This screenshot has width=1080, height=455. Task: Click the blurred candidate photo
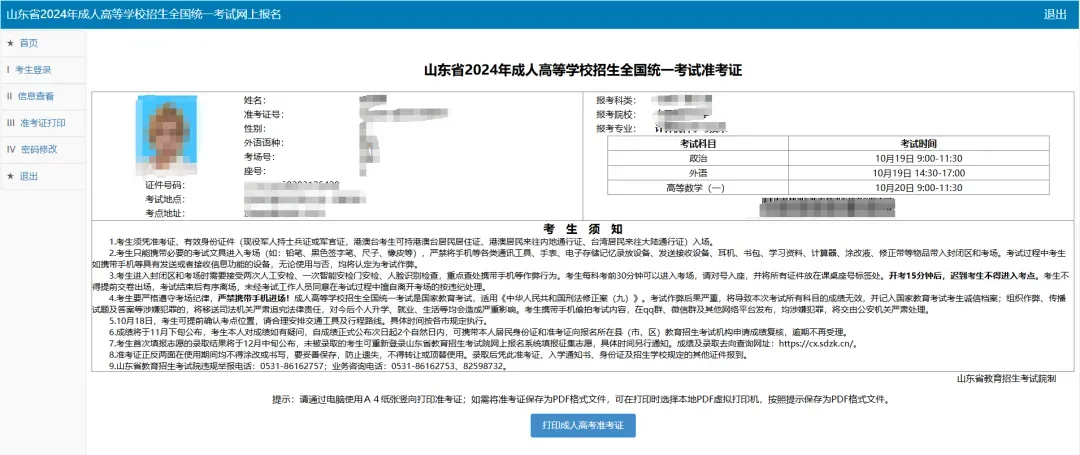click(x=167, y=137)
